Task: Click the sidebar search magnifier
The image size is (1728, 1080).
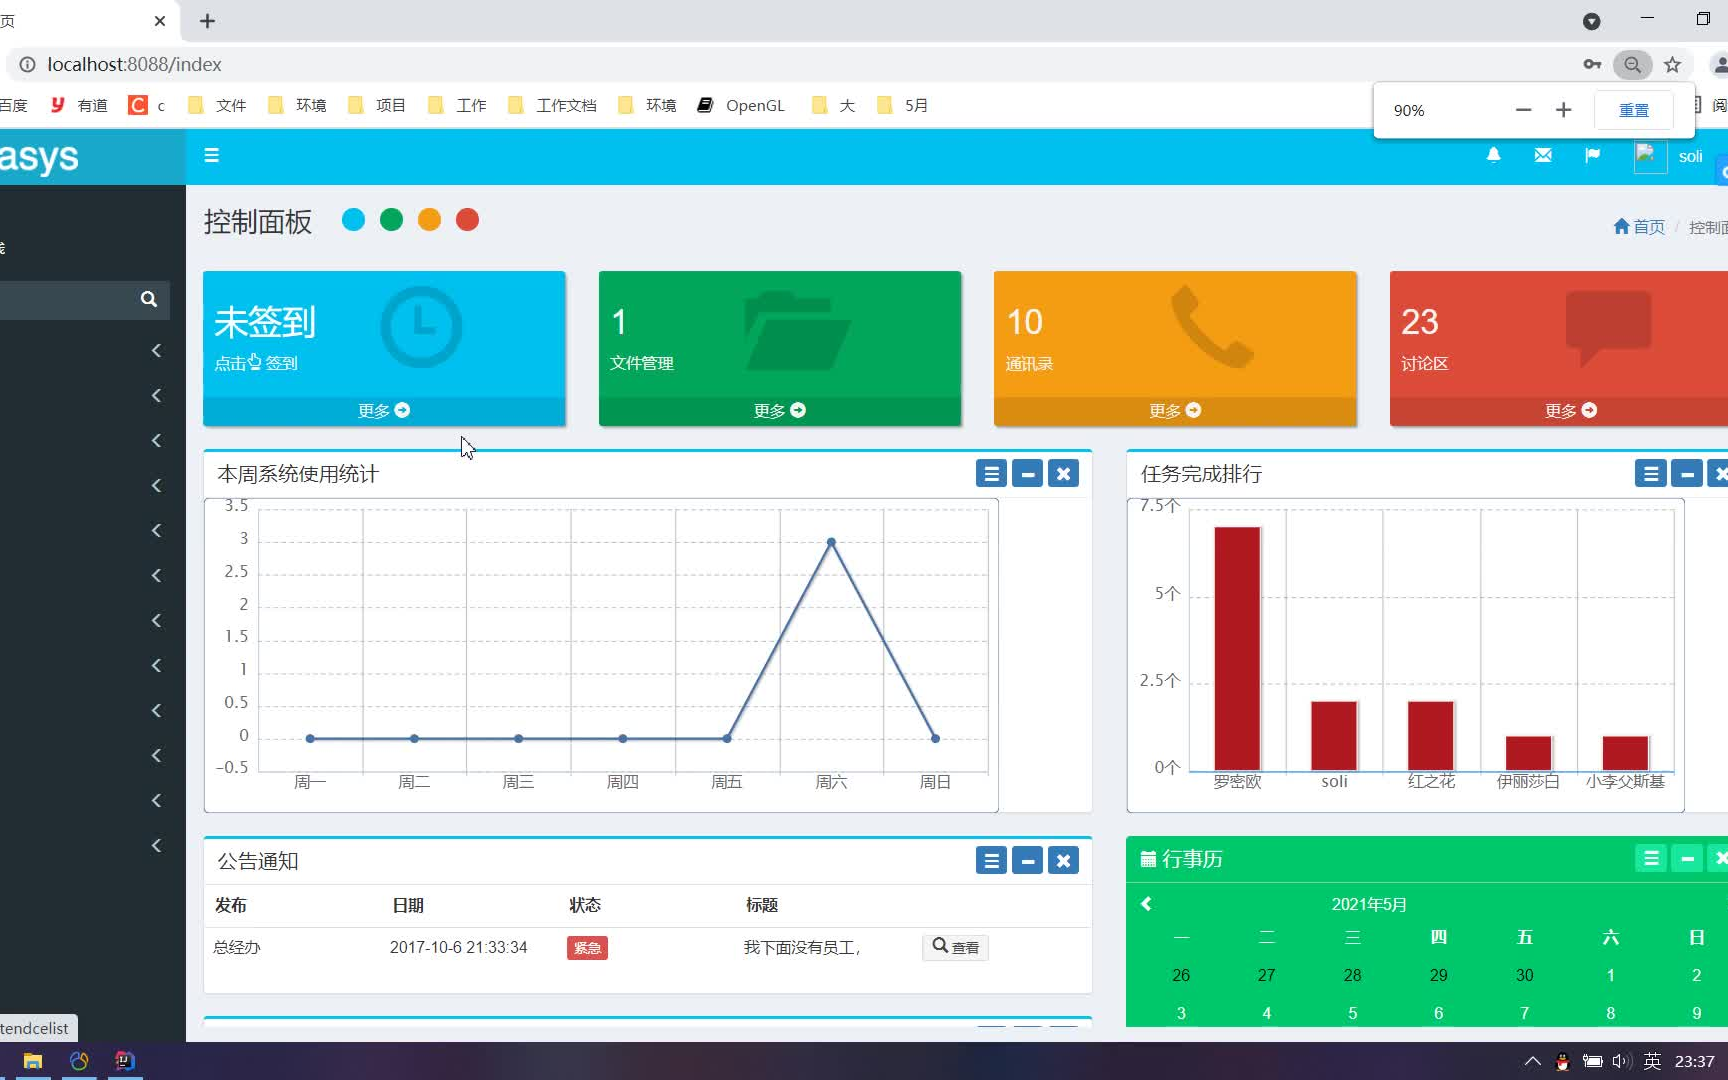Action: pos(149,299)
